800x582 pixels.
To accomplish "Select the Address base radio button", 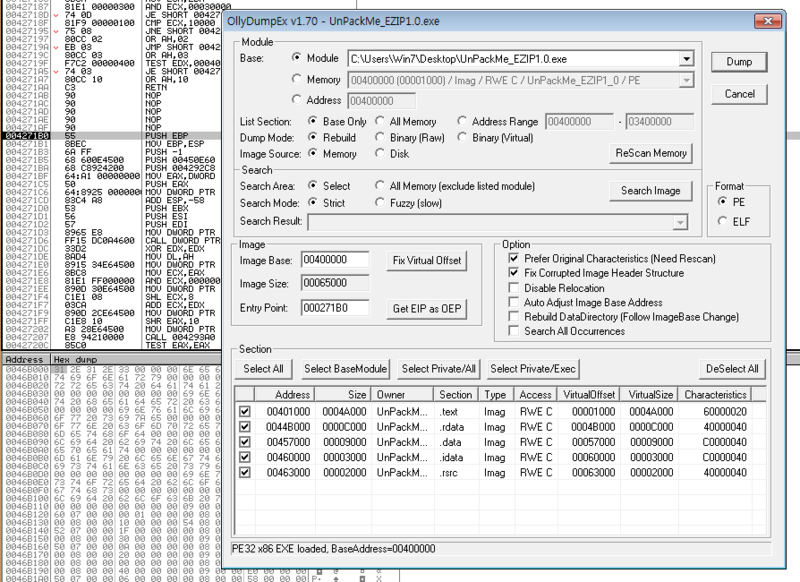I will (296, 100).
